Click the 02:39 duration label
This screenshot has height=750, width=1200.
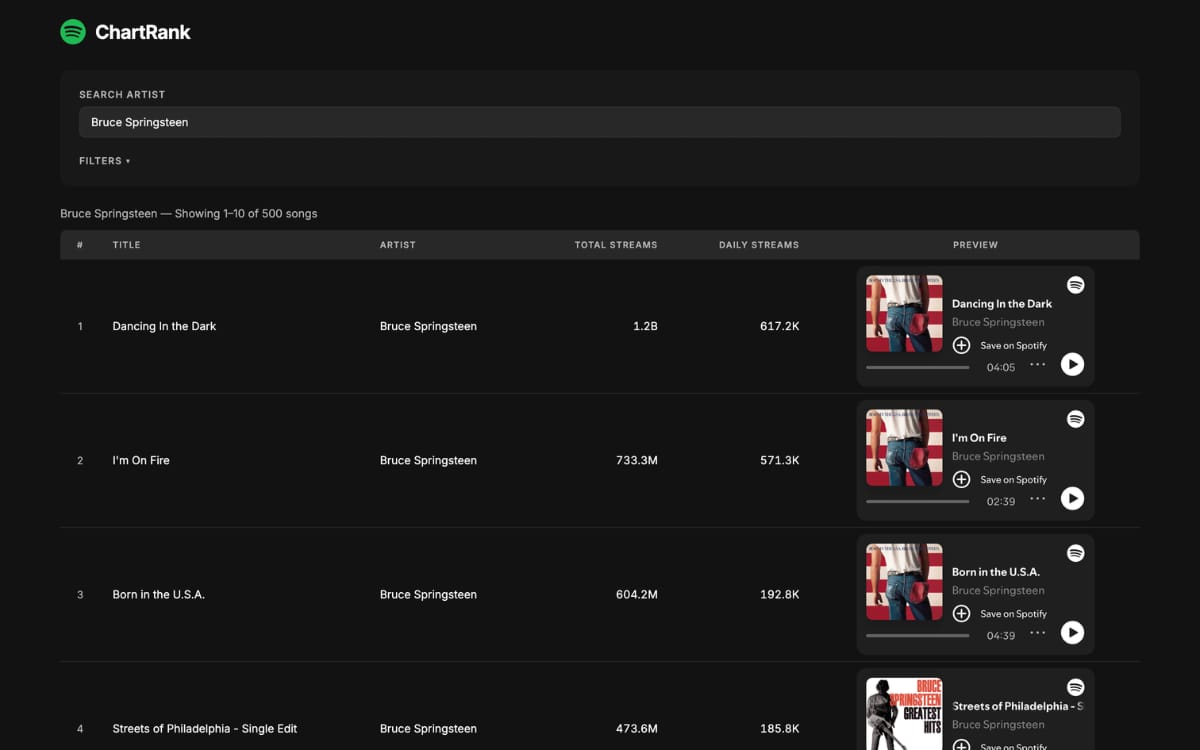[1001, 501]
